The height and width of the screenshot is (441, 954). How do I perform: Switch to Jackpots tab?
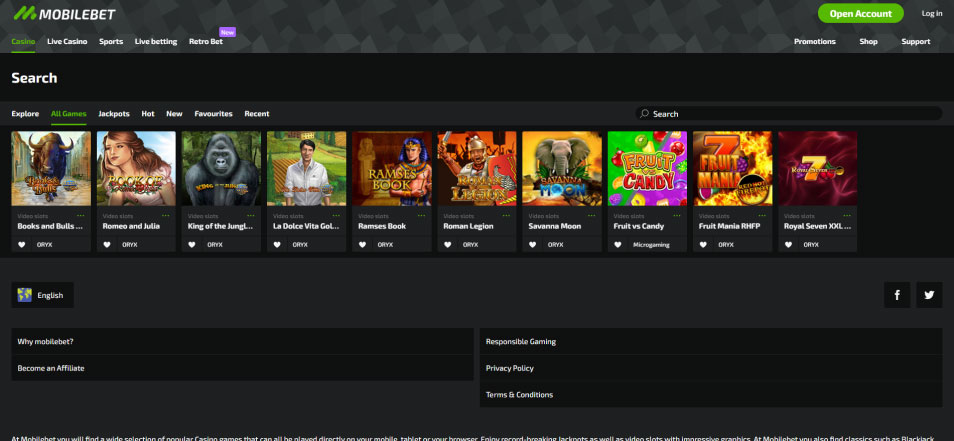[x=114, y=114]
